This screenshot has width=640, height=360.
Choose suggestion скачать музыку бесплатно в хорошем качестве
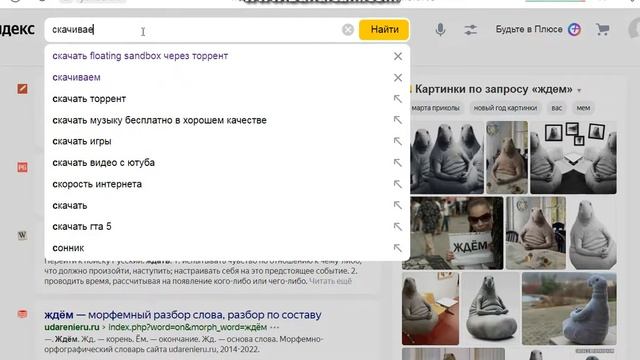tap(159, 120)
